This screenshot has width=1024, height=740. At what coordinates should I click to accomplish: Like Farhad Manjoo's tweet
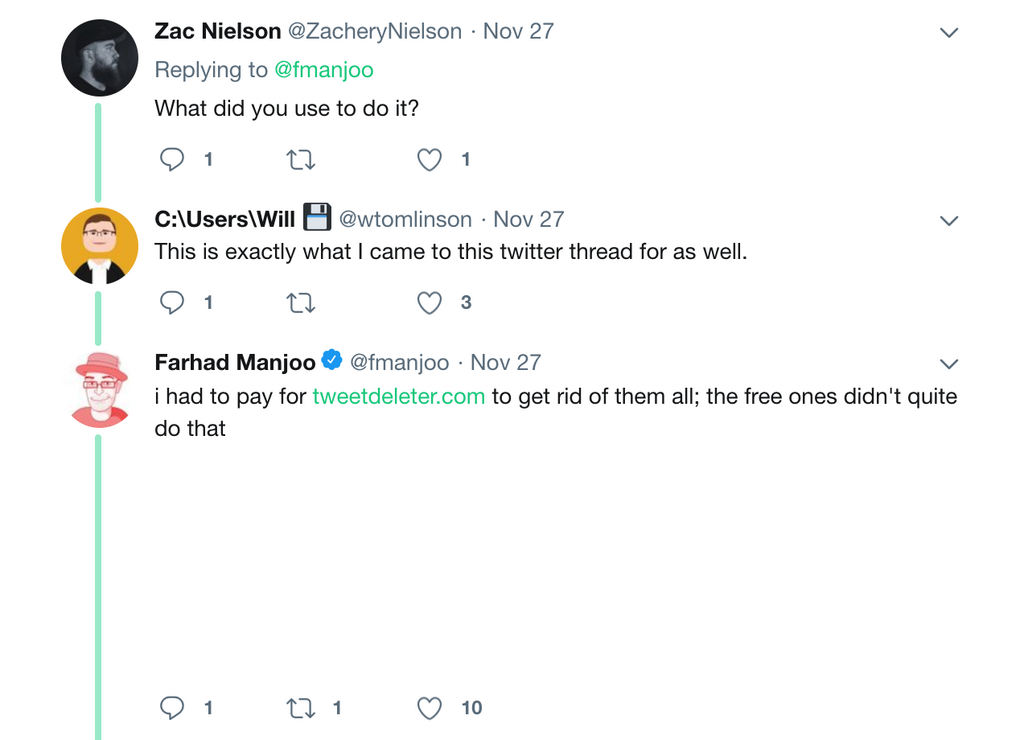[x=430, y=708]
